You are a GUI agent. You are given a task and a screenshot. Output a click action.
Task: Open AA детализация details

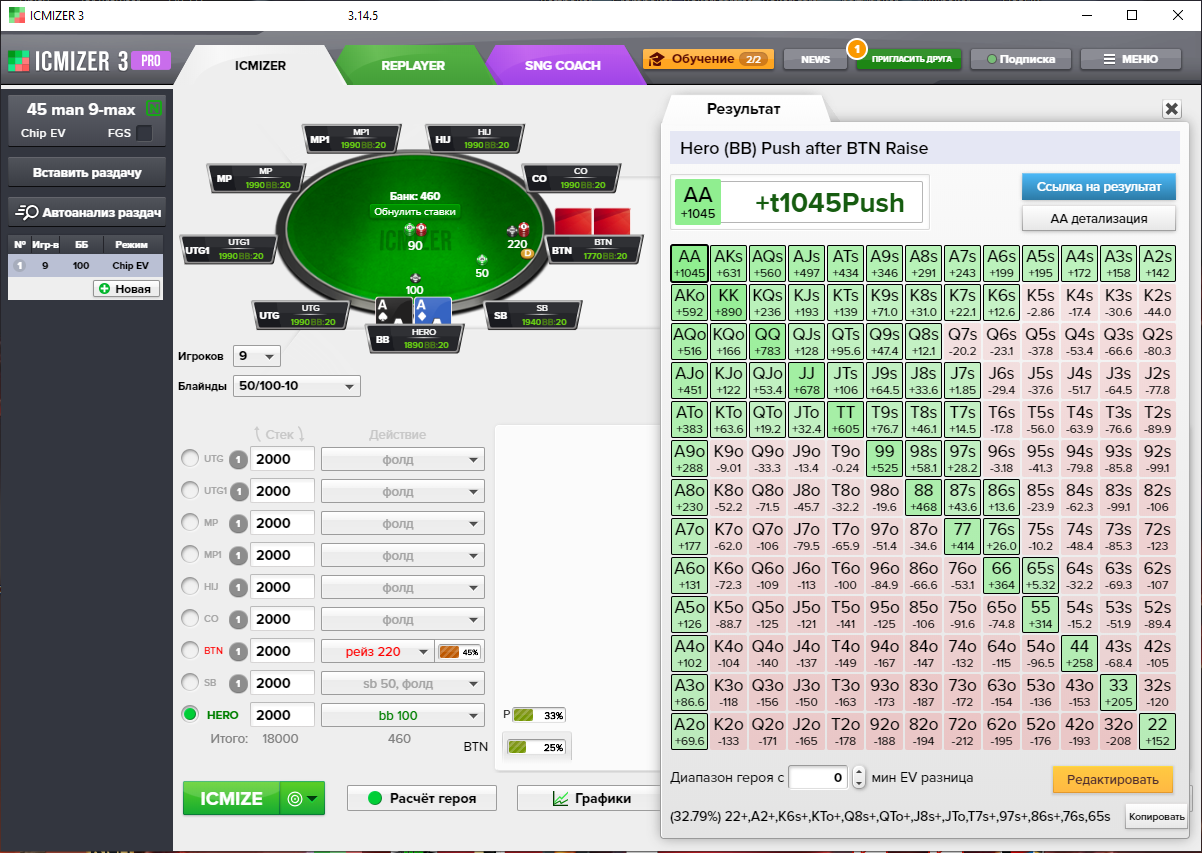pos(1098,218)
